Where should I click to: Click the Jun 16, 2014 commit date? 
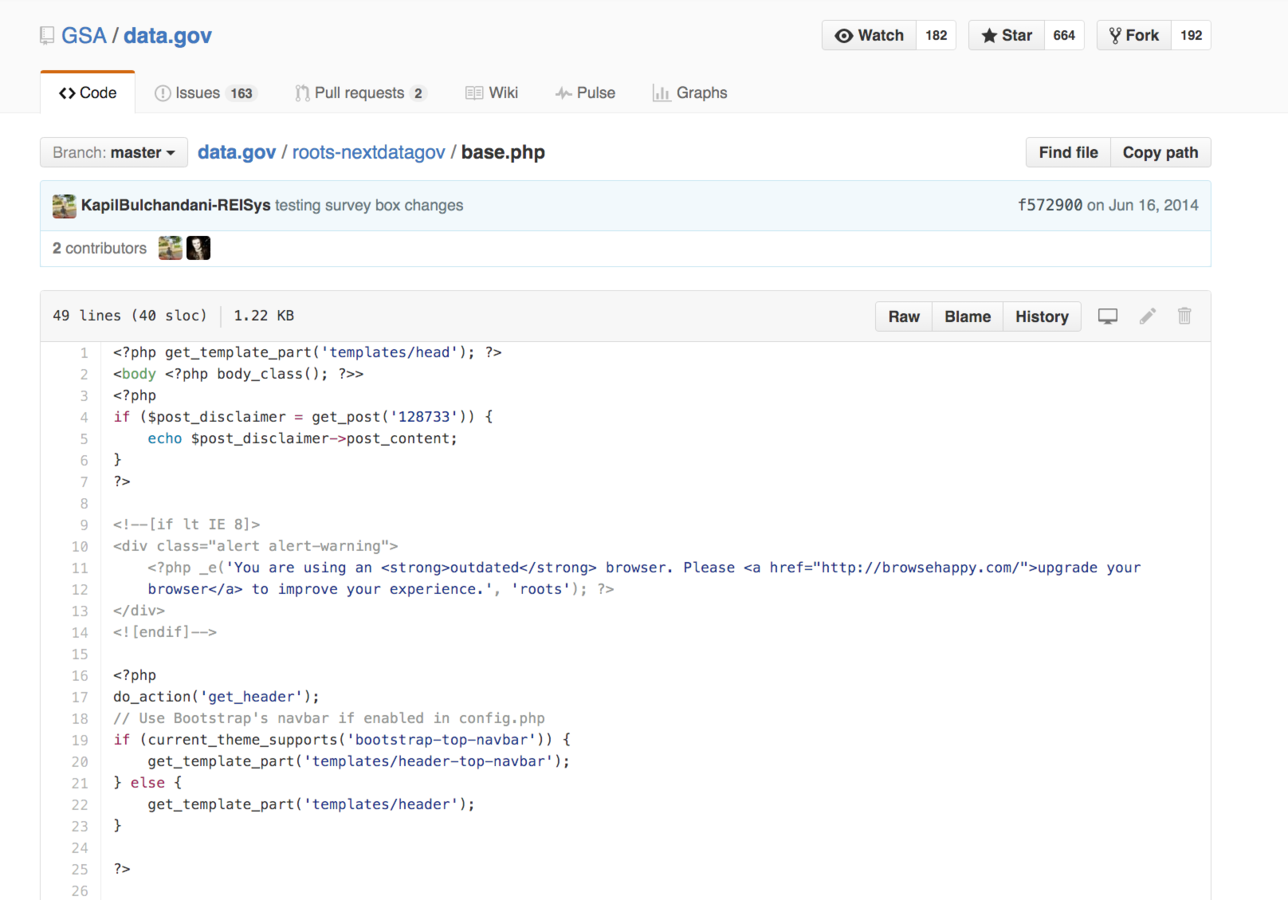click(1153, 205)
